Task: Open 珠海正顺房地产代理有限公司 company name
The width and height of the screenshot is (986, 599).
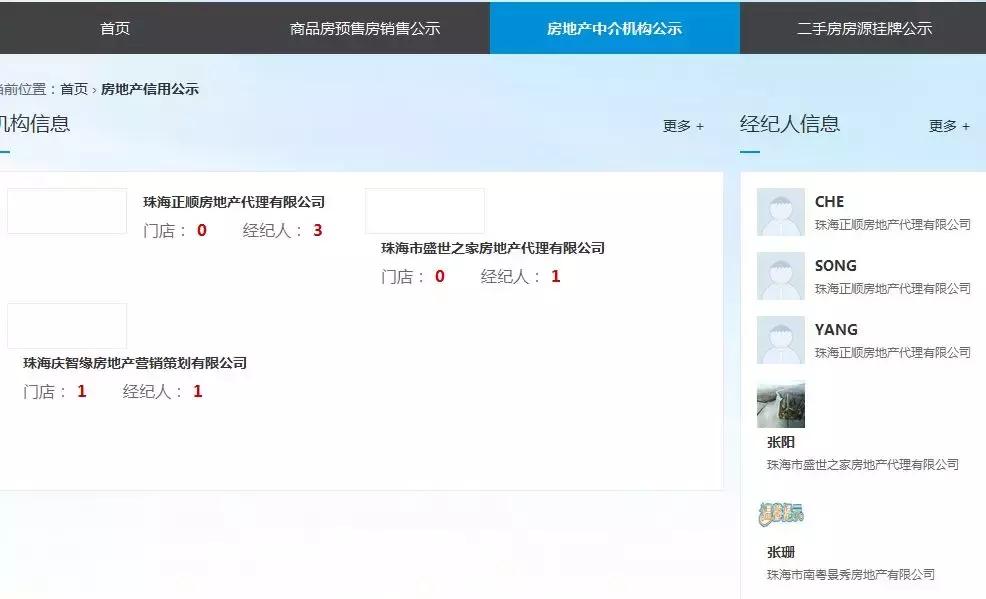Action: pyautogui.click(x=231, y=202)
